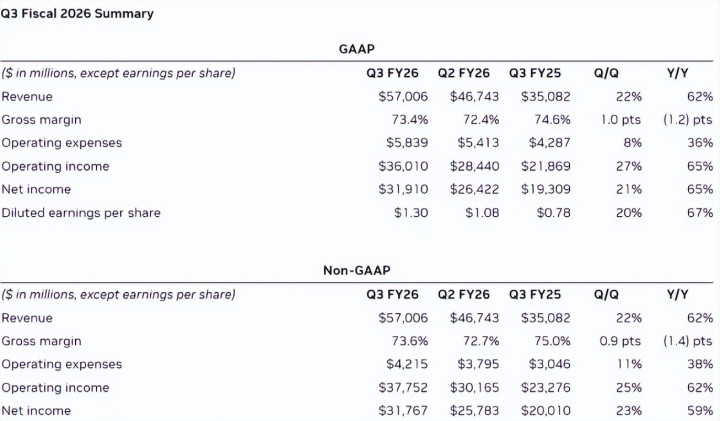Click GAAP gross margin Y/Y (1.2) pts
This screenshot has width=720, height=421.
[686, 119]
